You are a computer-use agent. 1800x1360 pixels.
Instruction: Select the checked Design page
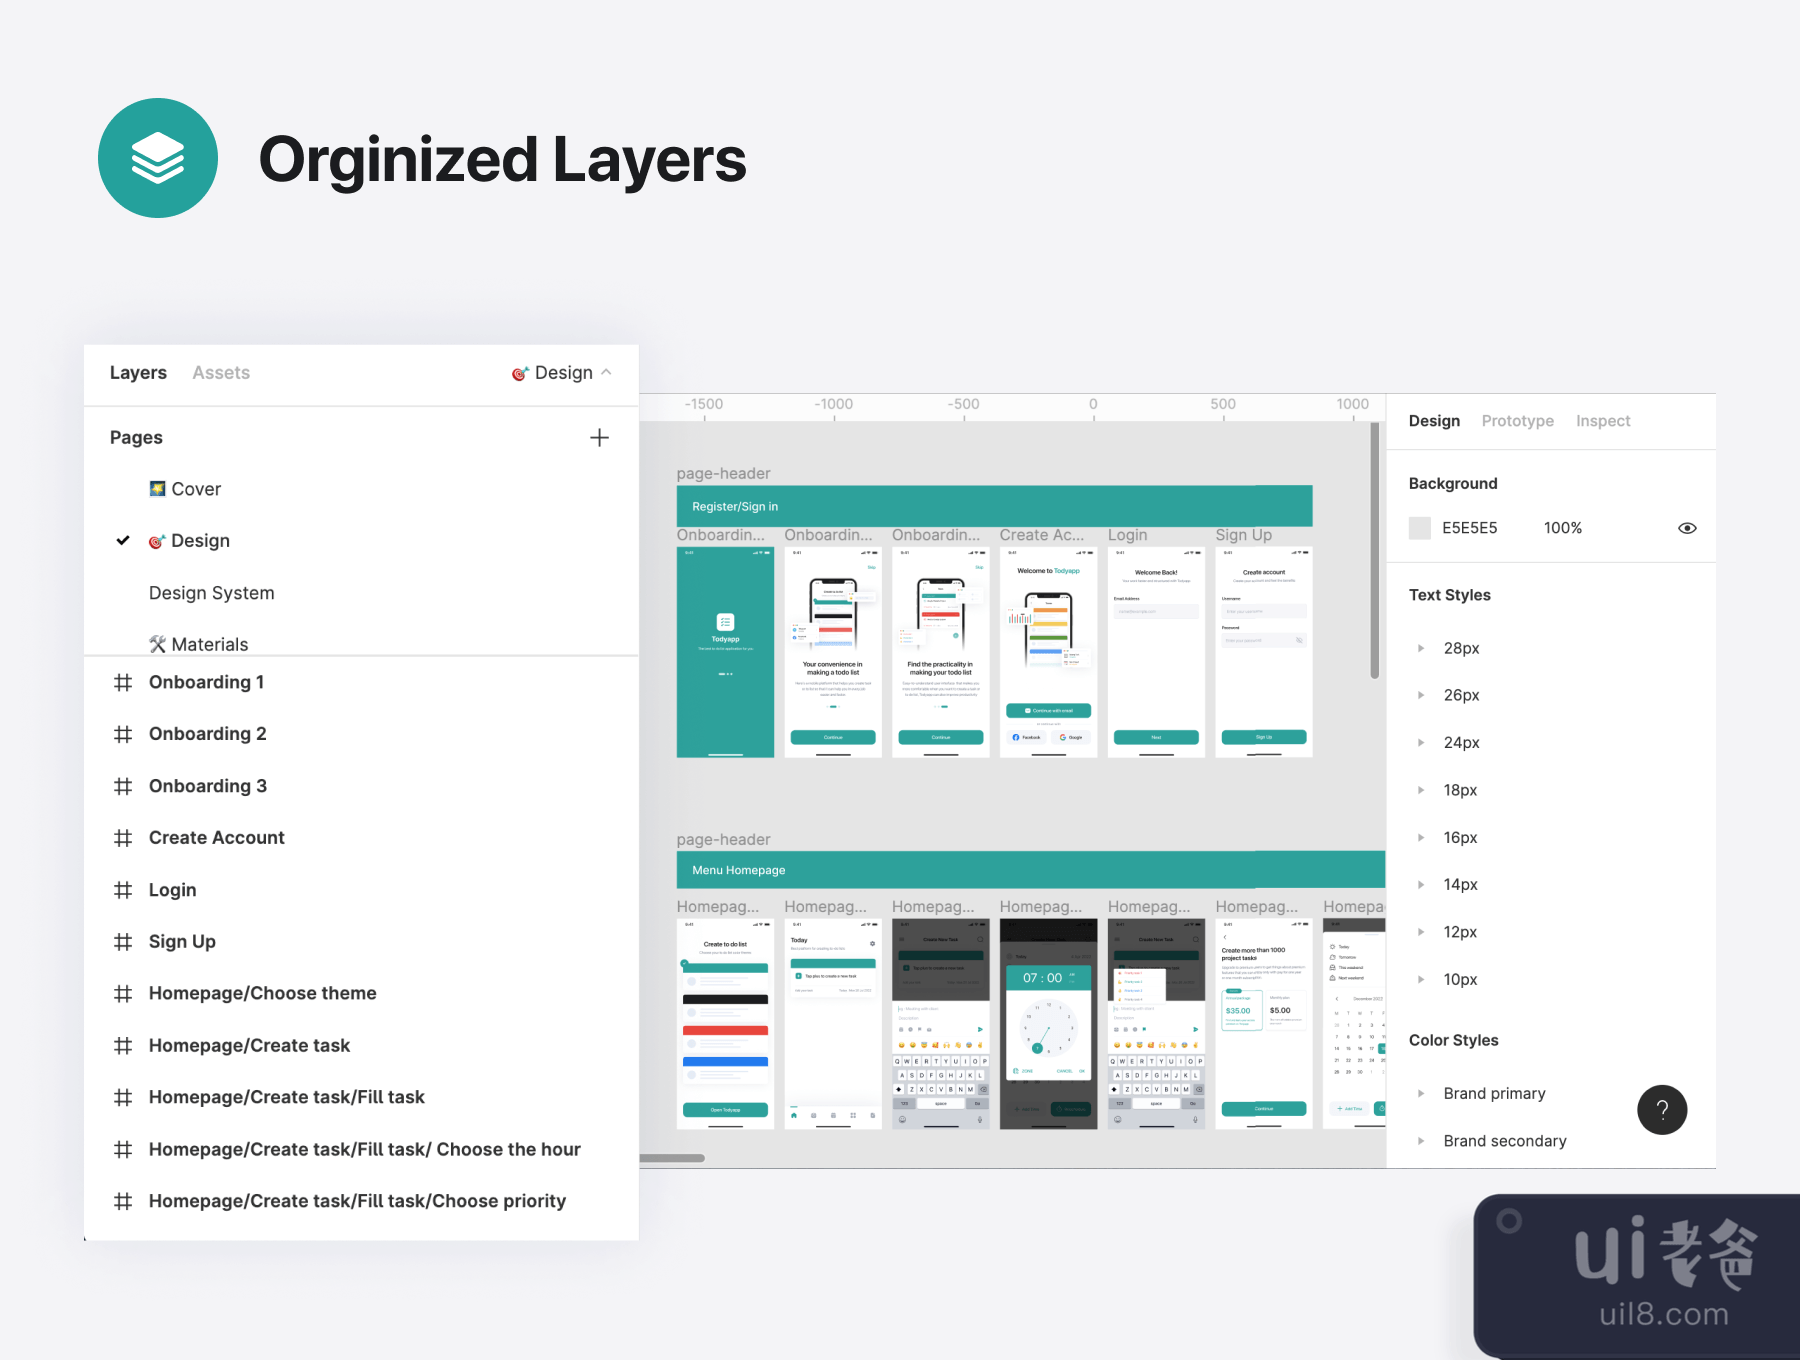200,541
